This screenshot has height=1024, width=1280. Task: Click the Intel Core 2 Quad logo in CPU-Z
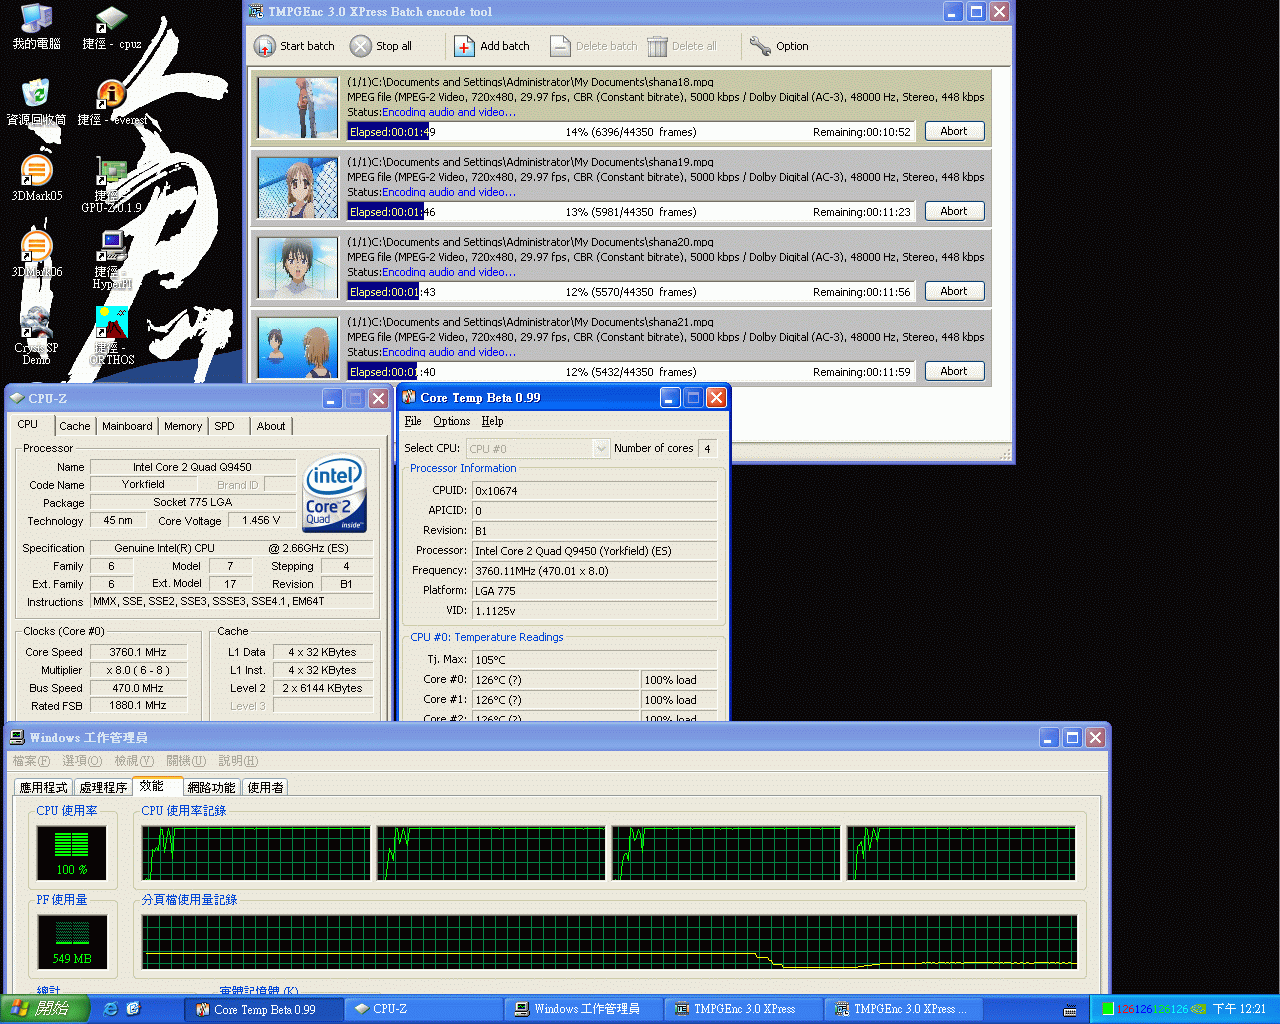335,495
